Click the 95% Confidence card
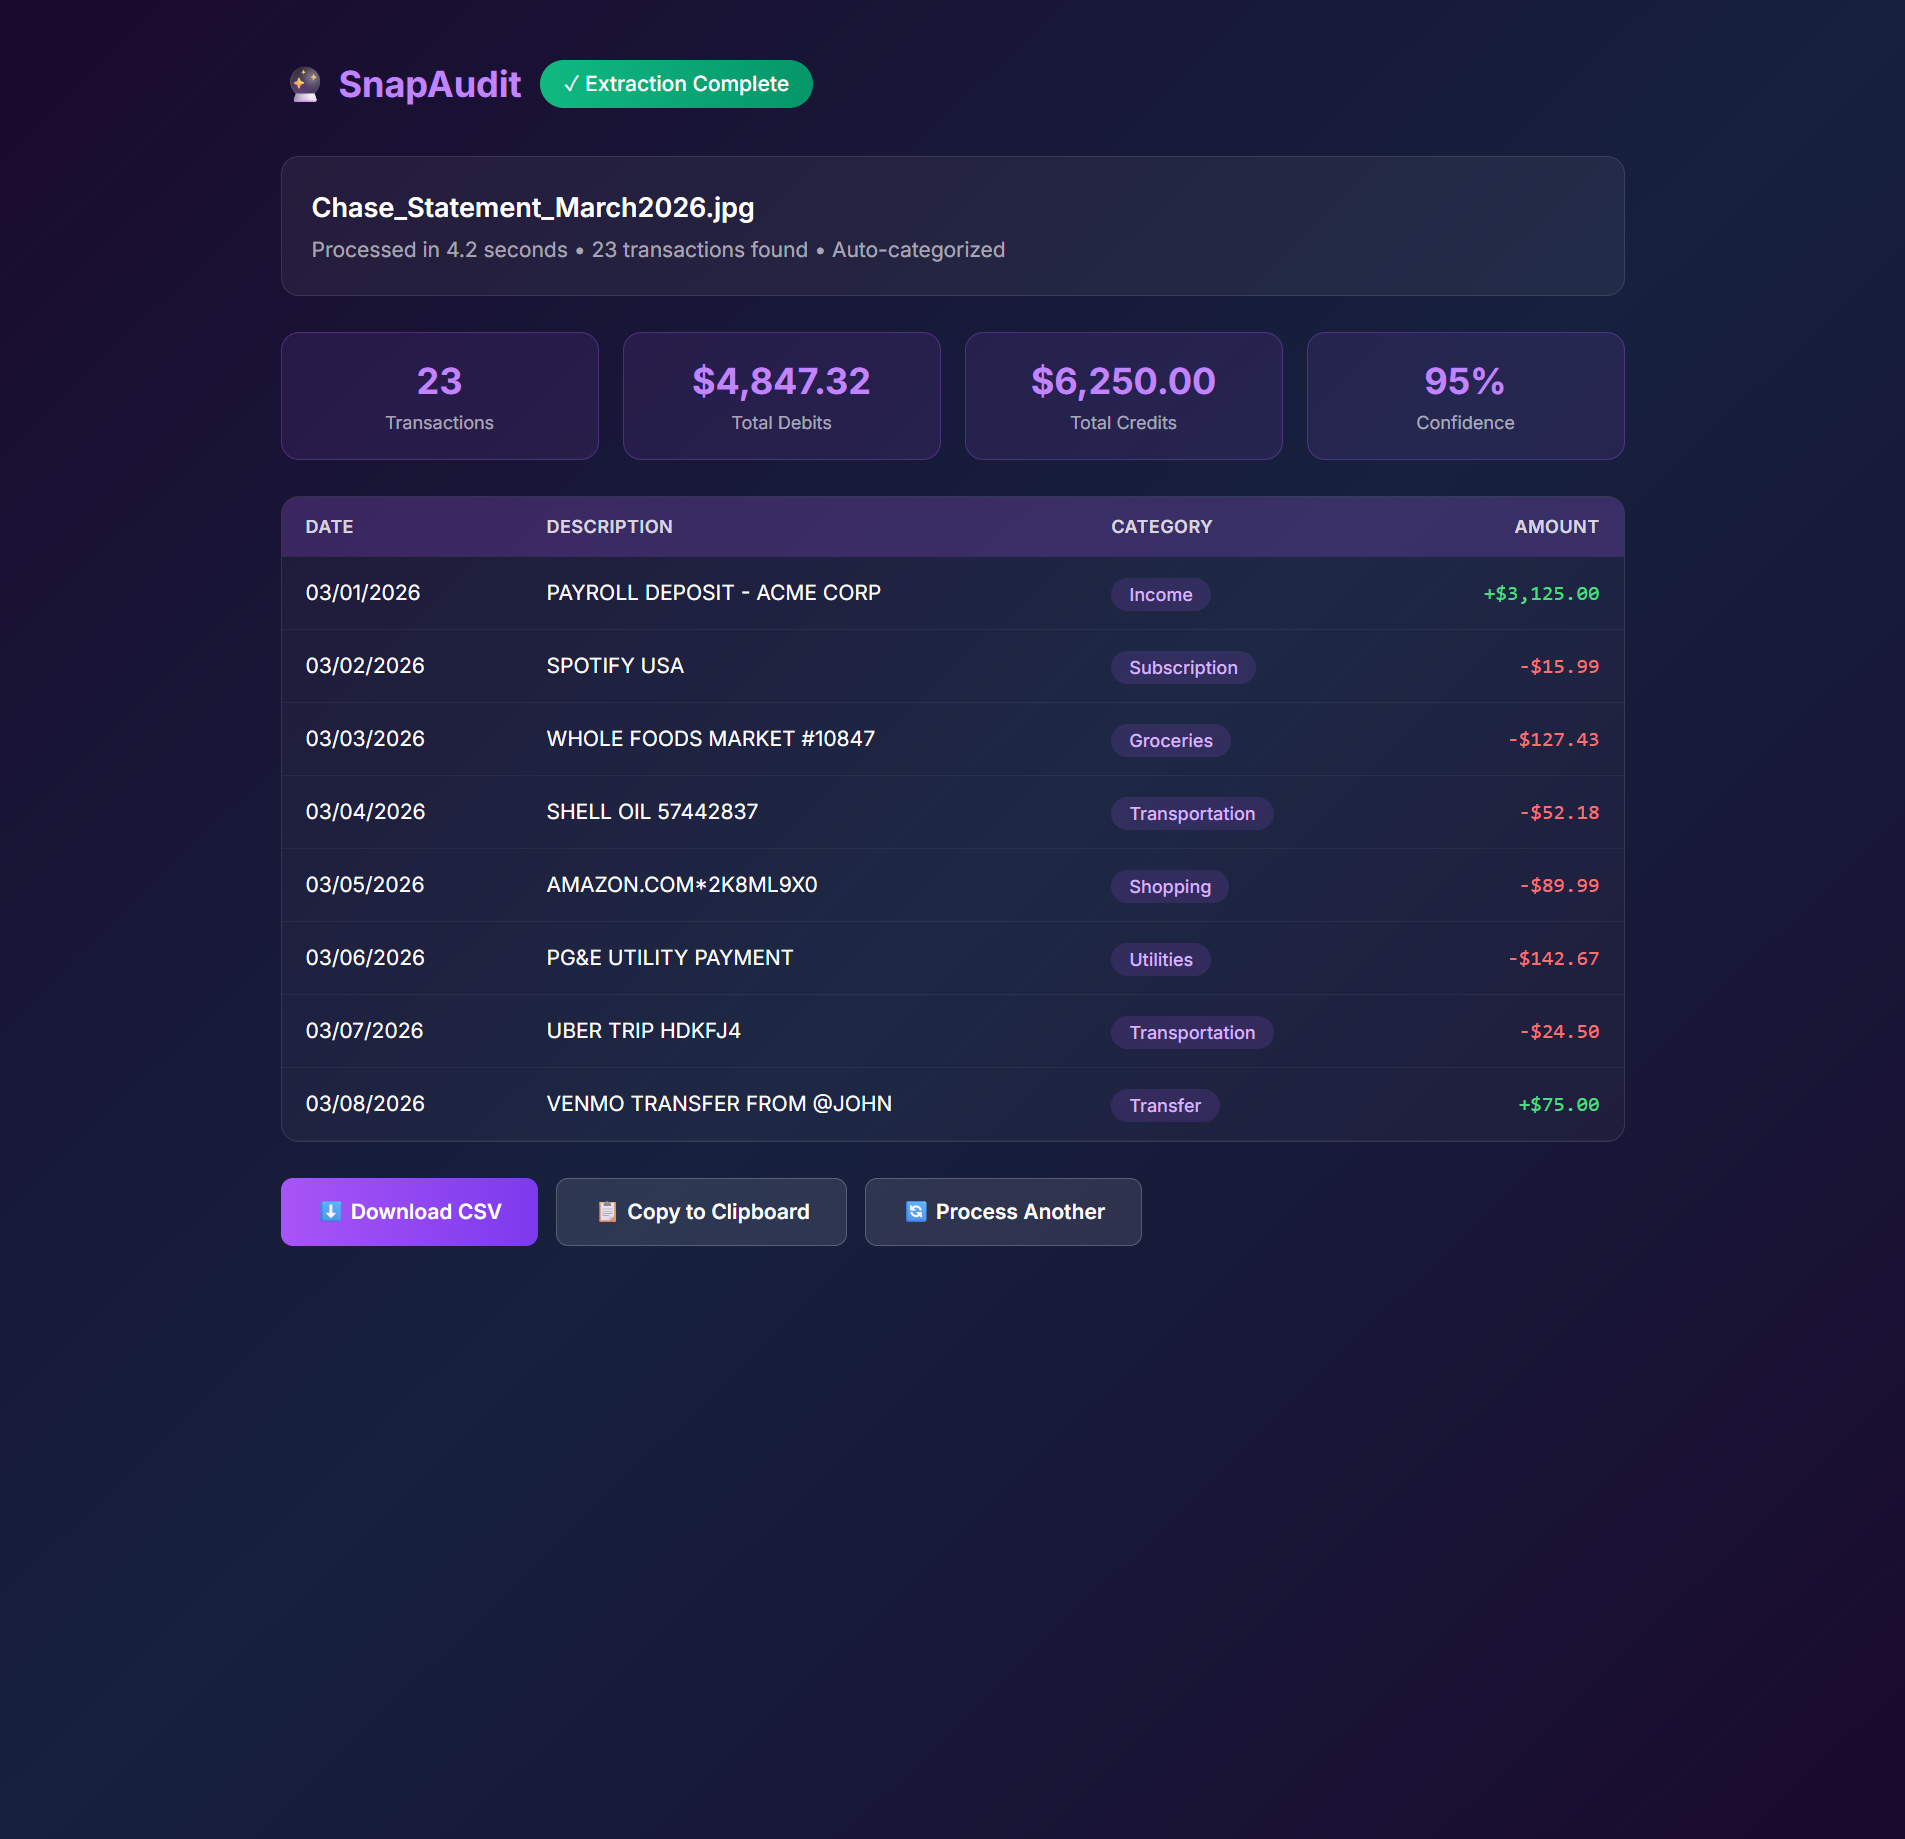The height and width of the screenshot is (1839, 1905). 1464,395
